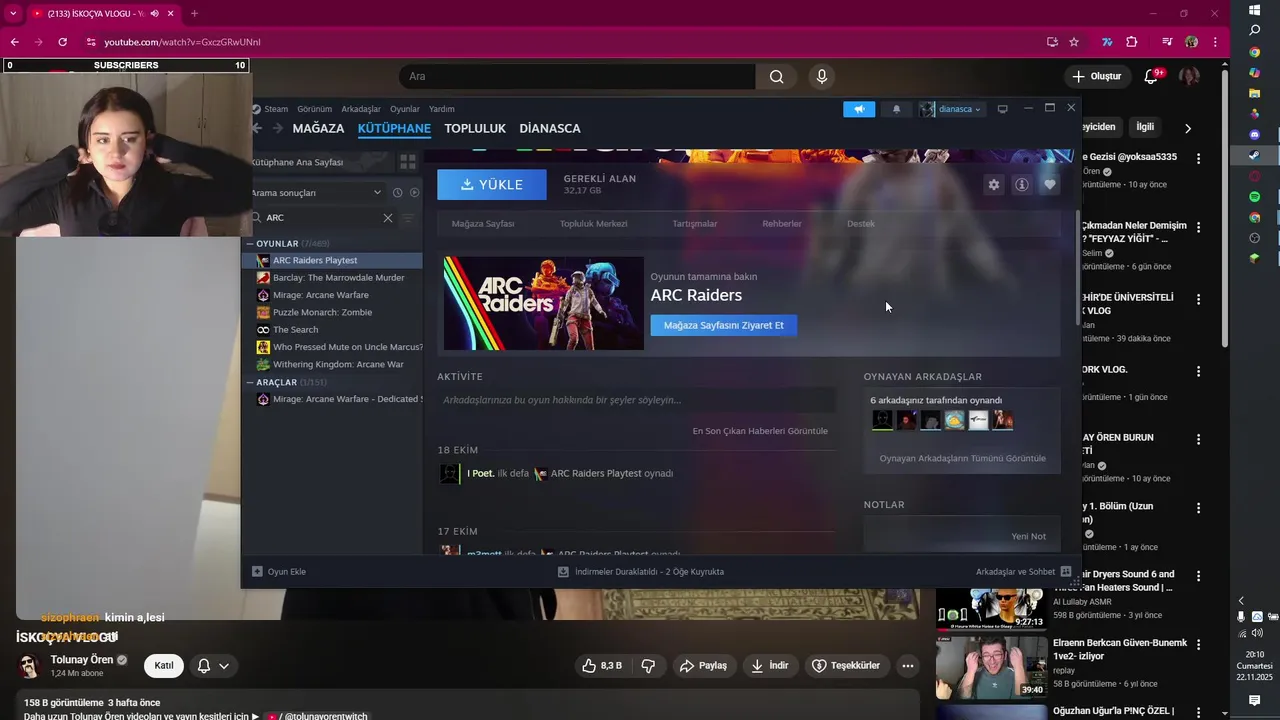
Task: Open Discord from the Windows taskbar
Action: click(x=1254, y=134)
